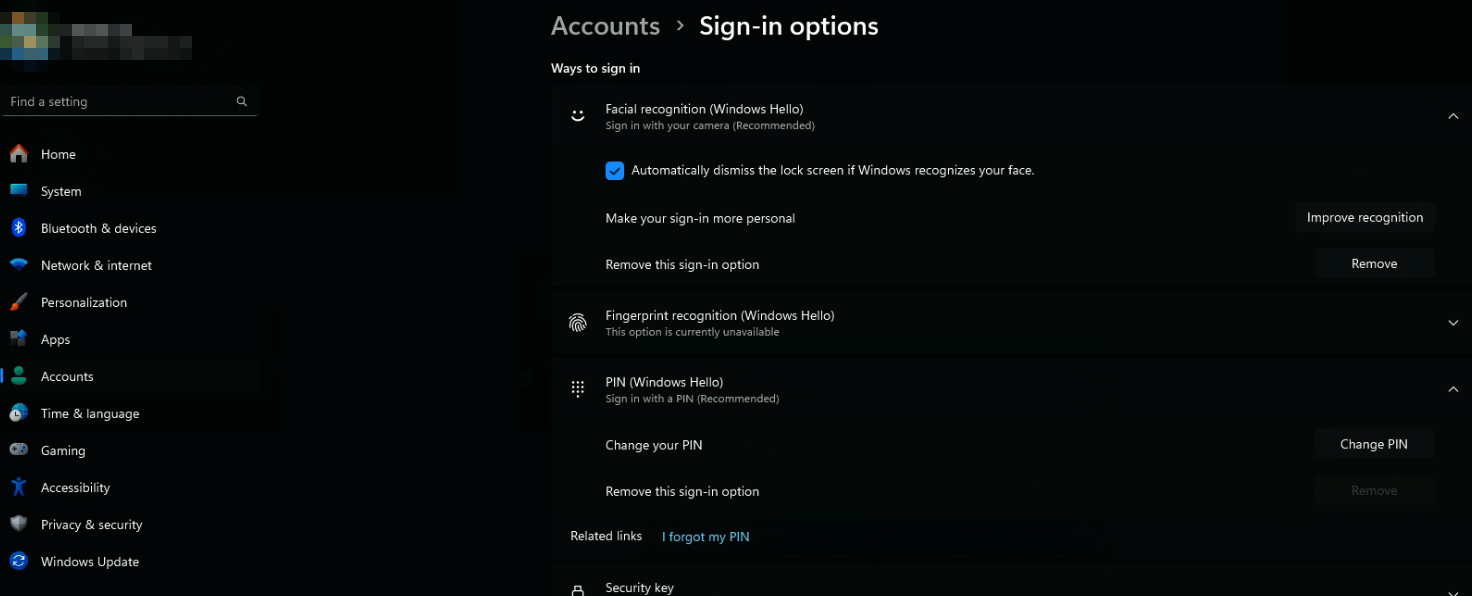Focus the Find a setting search box
The height and width of the screenshot is (596, 1472).
click(129, 101)
